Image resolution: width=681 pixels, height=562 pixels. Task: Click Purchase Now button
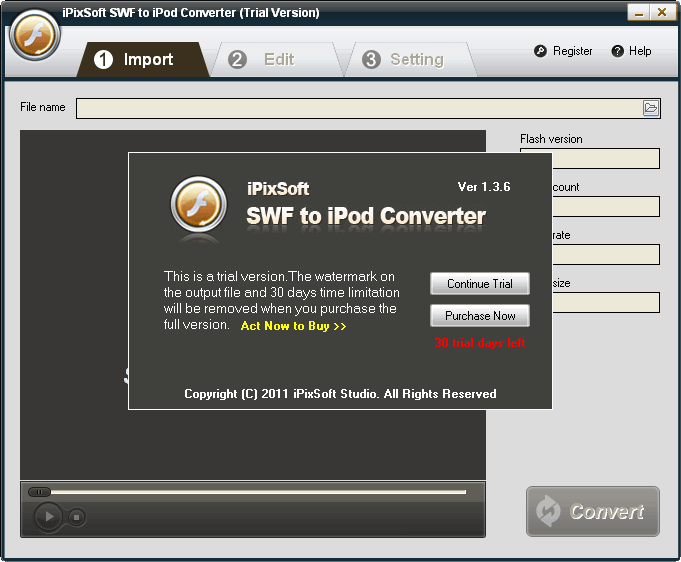tap(480, 315)
